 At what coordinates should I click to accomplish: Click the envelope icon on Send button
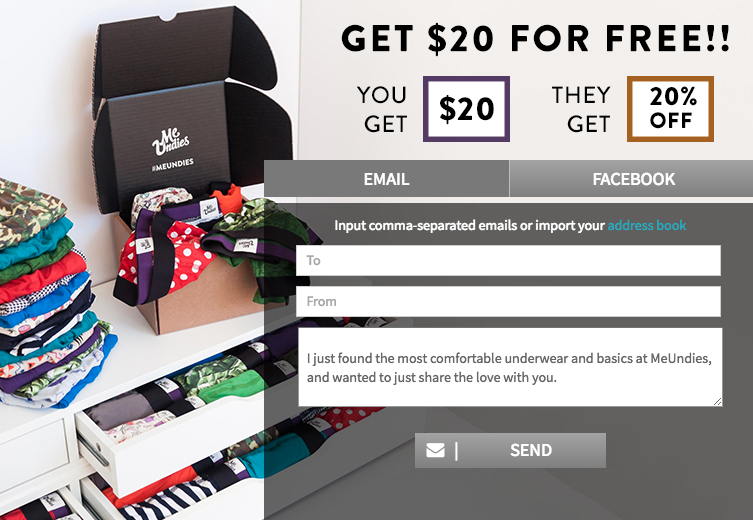point(435,450)
